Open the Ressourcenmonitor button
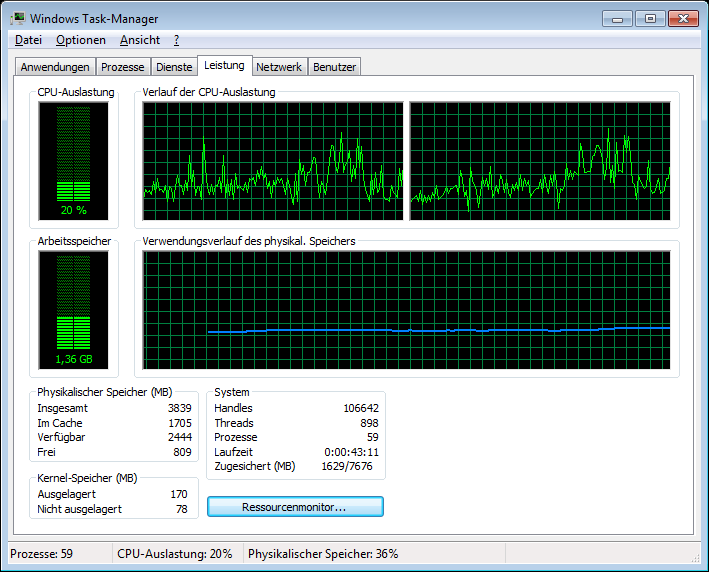 pyautogui.click(x=295, y=507)
